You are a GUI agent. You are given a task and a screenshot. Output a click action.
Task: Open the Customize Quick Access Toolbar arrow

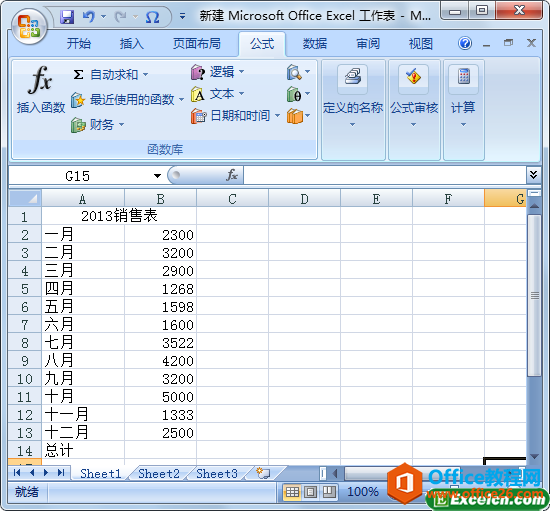tap(182, 16)
